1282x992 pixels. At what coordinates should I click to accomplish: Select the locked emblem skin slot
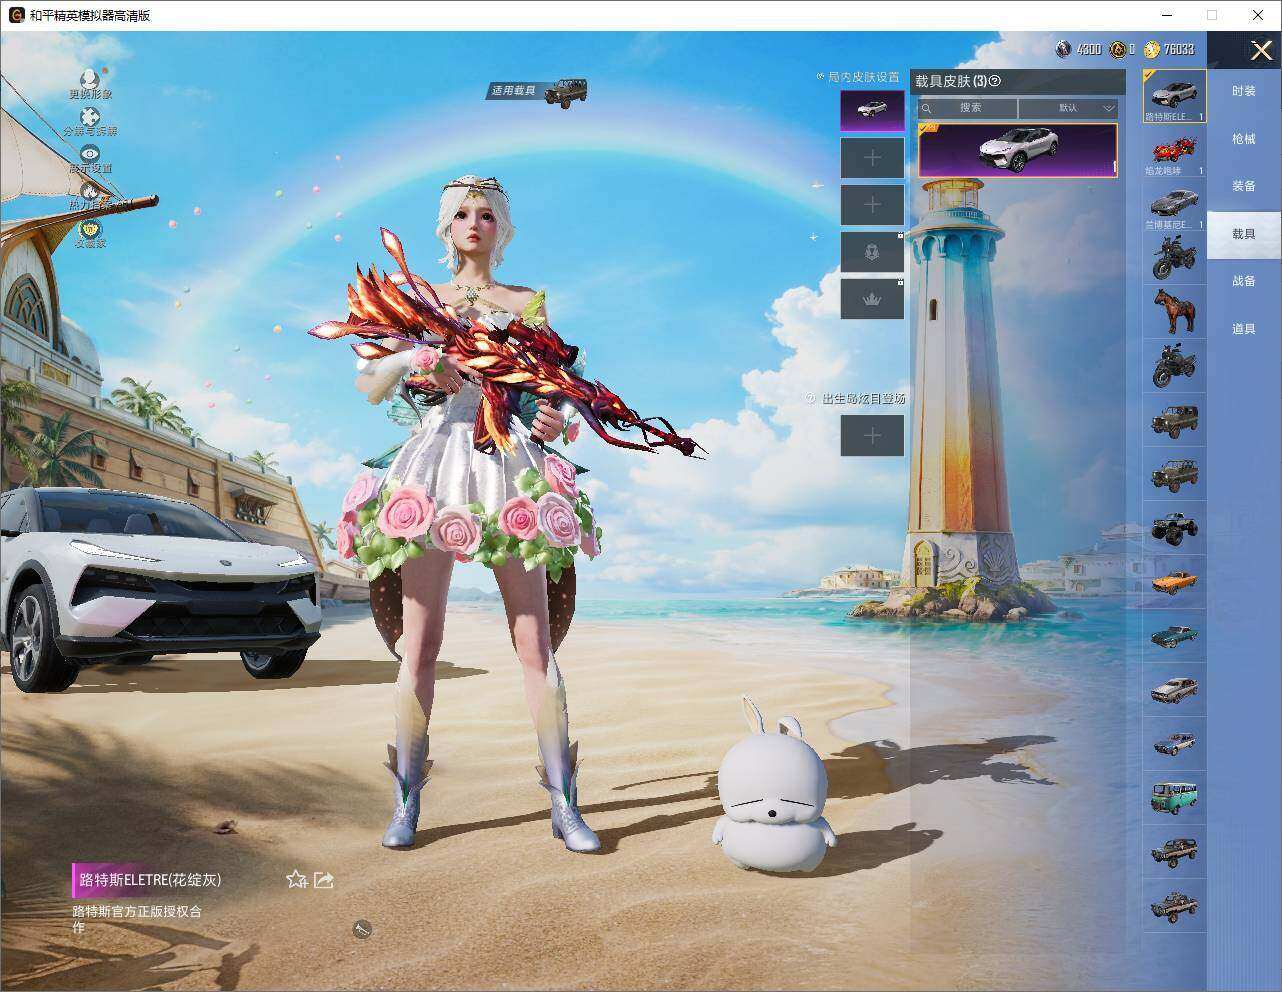click(872, 252)
